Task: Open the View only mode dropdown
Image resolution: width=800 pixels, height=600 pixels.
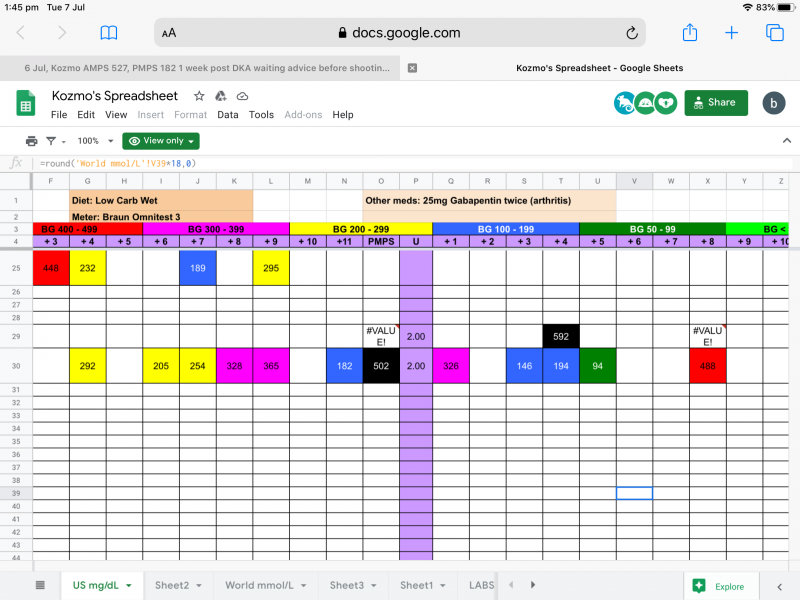Action: click(x=161, y=141)
